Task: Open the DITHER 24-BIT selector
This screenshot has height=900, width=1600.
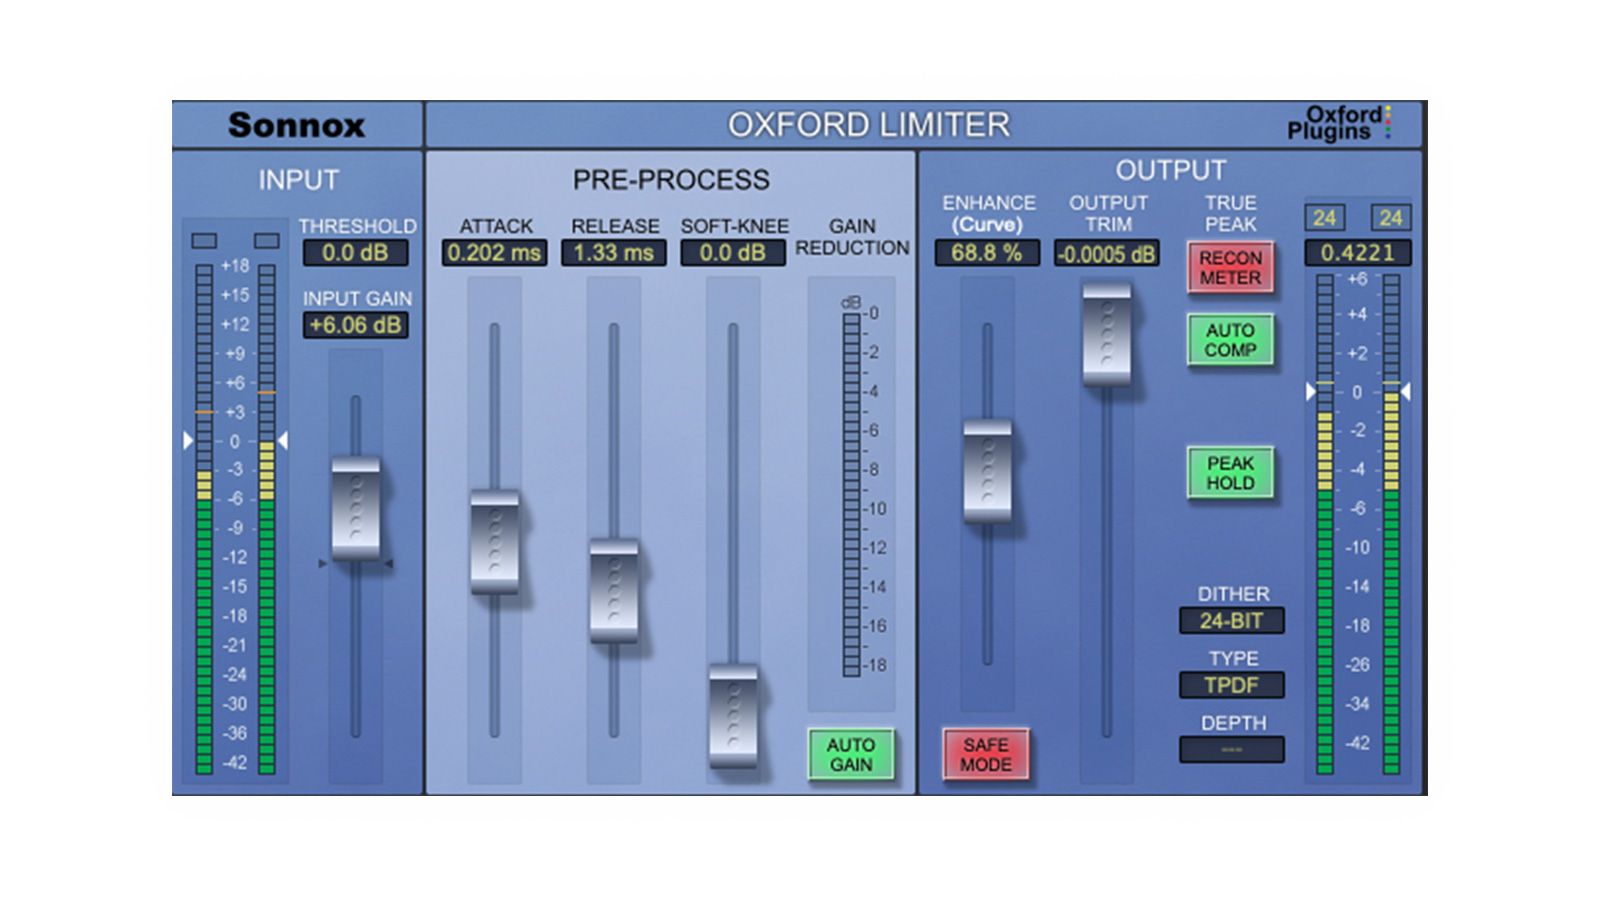Action: coord(1232,621)
